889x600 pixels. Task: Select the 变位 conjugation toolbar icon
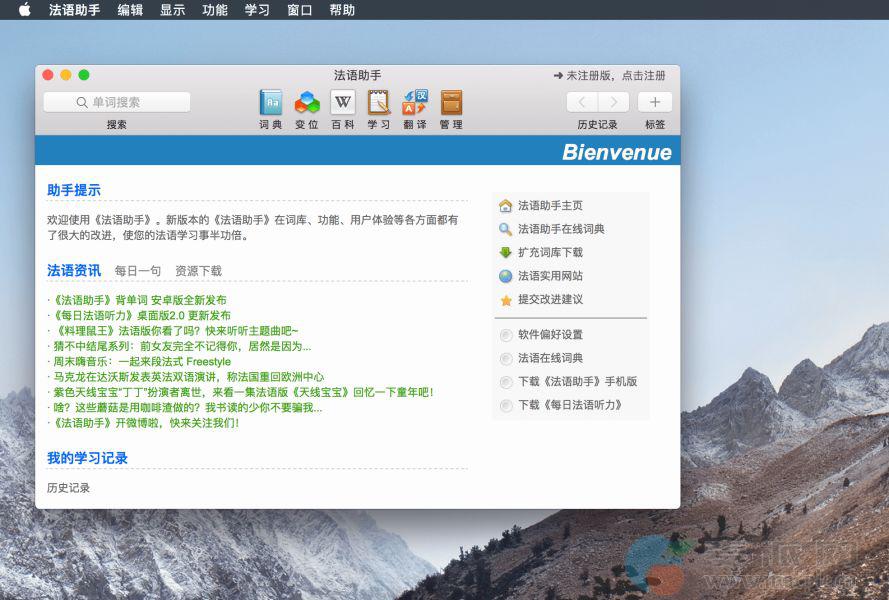pos(307,103)
